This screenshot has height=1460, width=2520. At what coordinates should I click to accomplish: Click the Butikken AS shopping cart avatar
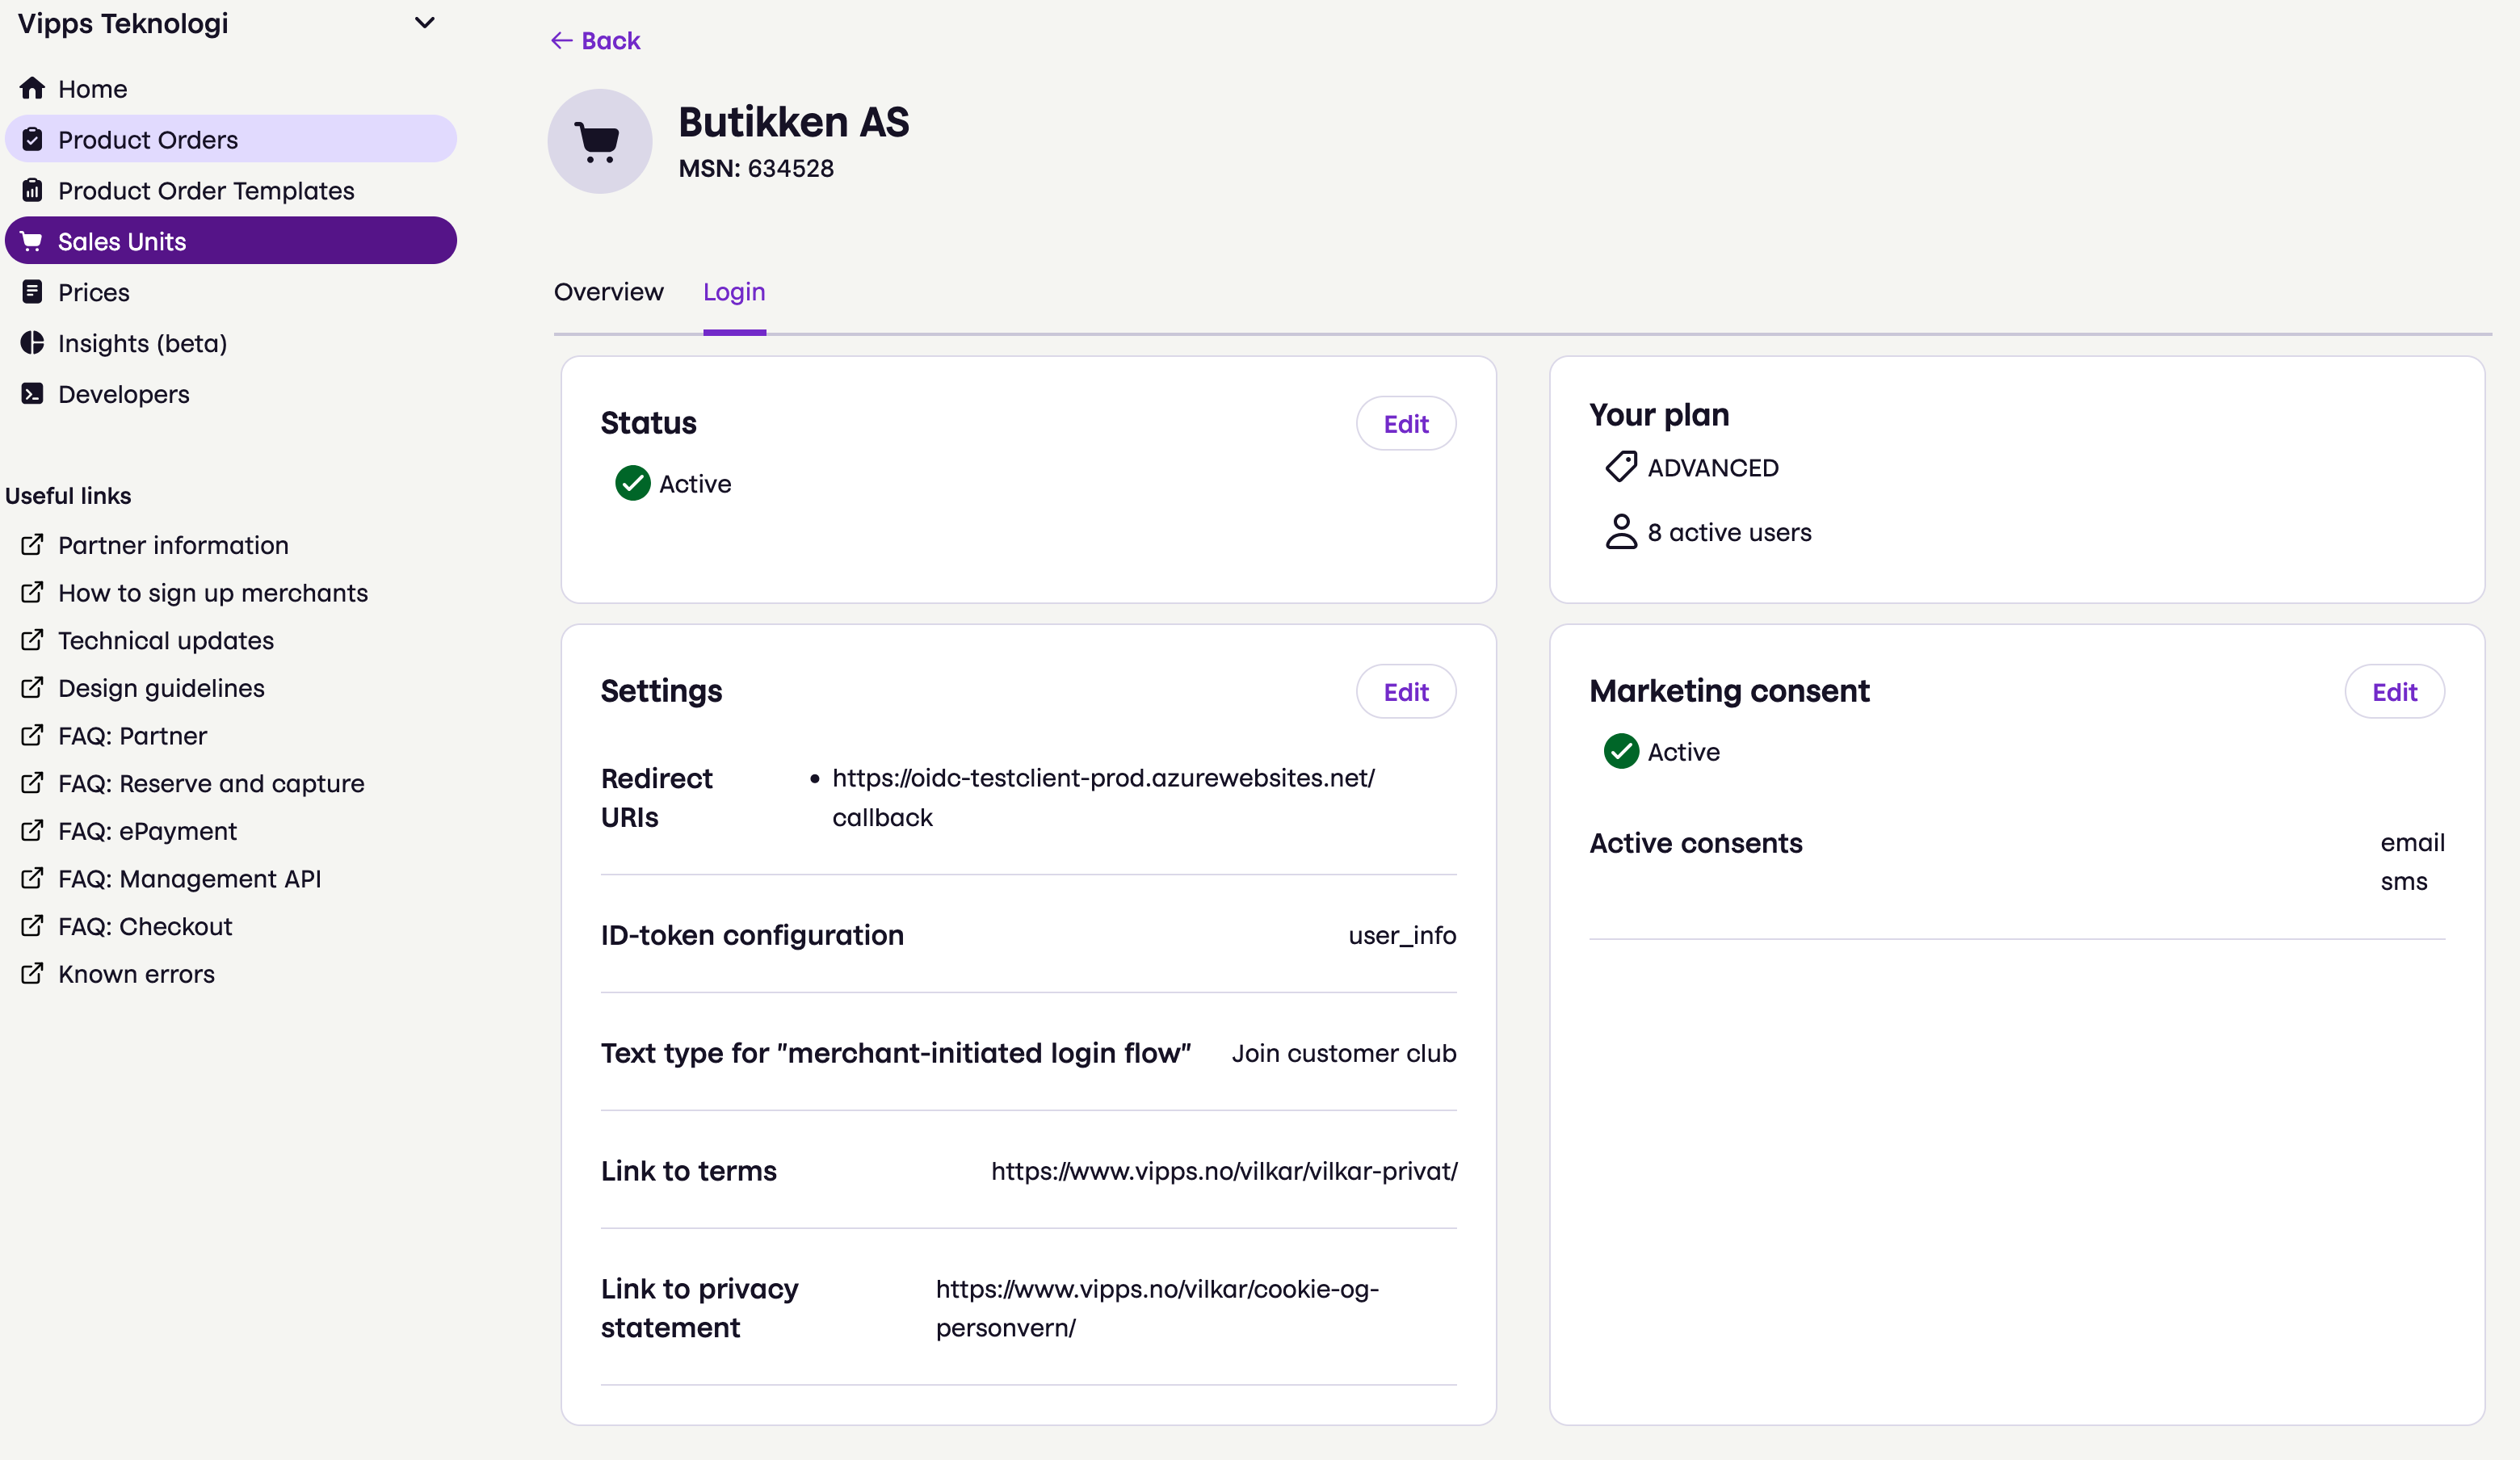[x=599, y=141]
